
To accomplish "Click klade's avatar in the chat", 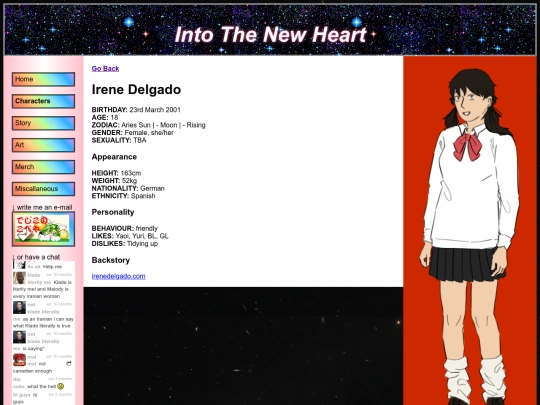I will pyautogui.click(x=19, y=278).
